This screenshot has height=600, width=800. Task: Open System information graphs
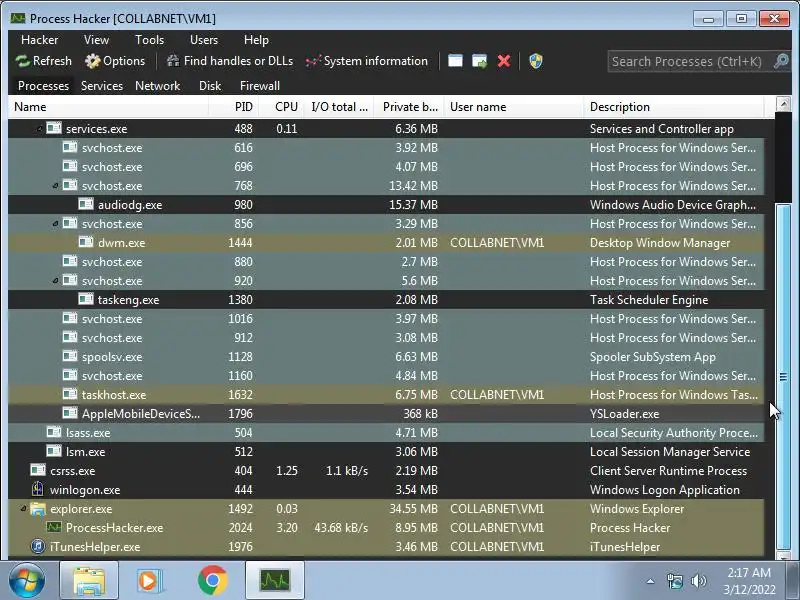click(x=367, y=61)
